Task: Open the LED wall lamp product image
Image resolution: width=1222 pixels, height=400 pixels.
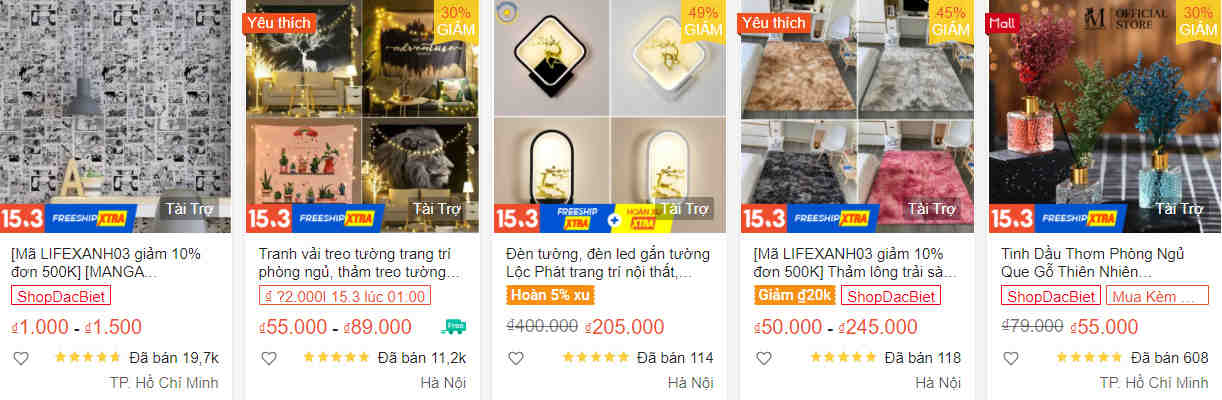Action: [x=610, y=116]
